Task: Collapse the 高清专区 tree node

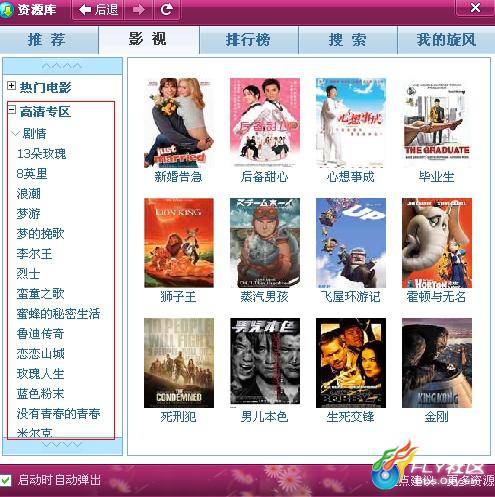Action: pyautogui.click(x=11, y=110)
